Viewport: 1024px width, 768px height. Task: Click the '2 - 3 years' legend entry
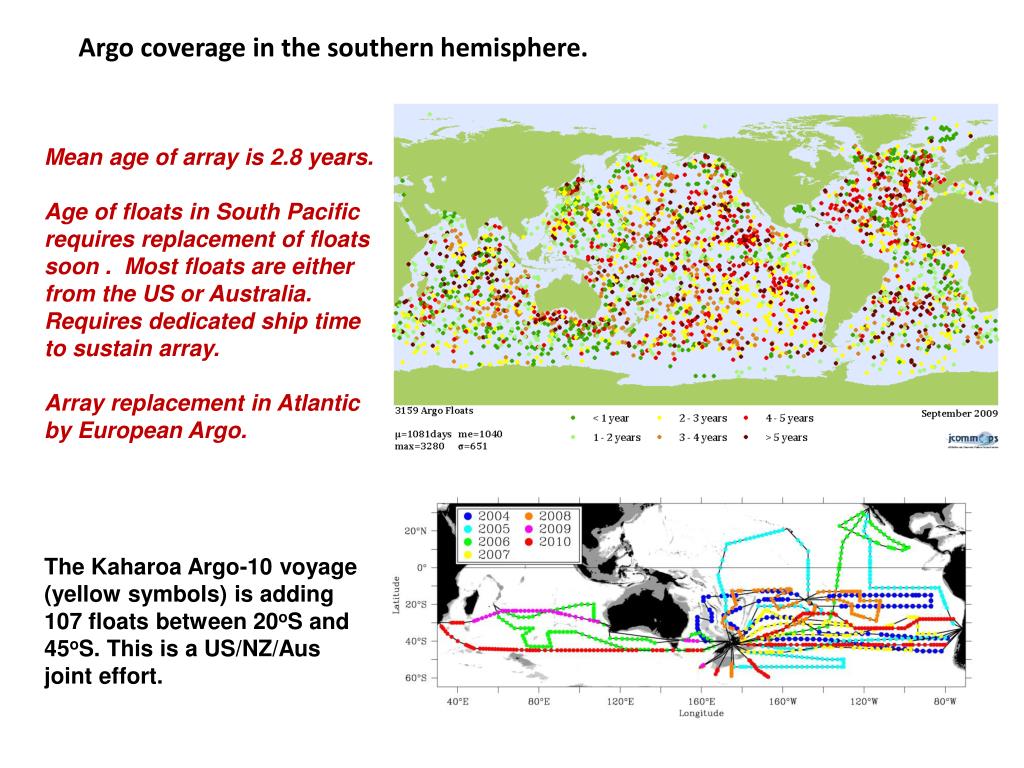[692, 418]
